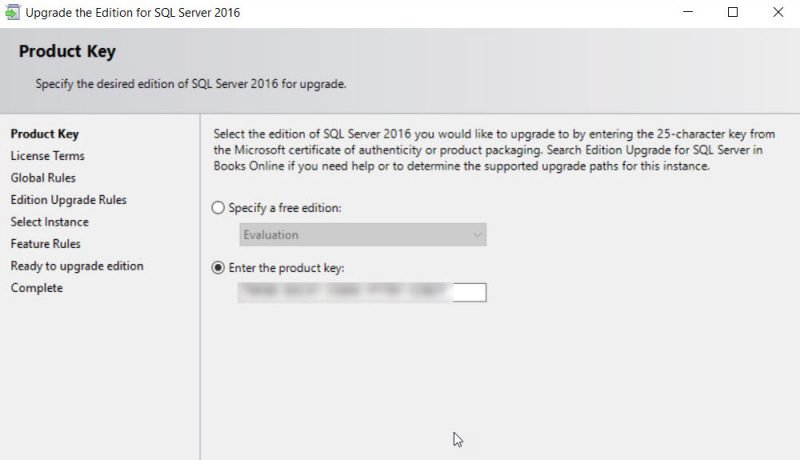Select the Edition Upgrade Rules step
The height and width of the screenshot is (460, 800).
point(68,200)
